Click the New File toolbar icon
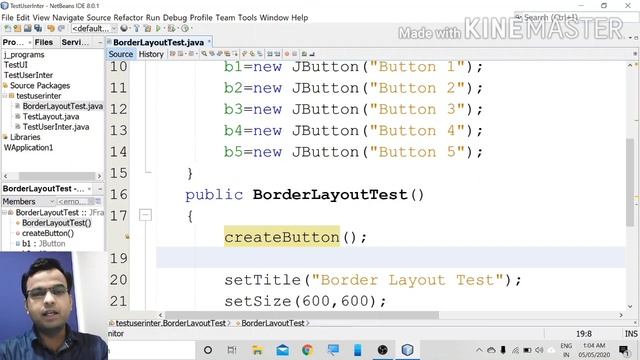640x360 pixels. coord(7,28)
